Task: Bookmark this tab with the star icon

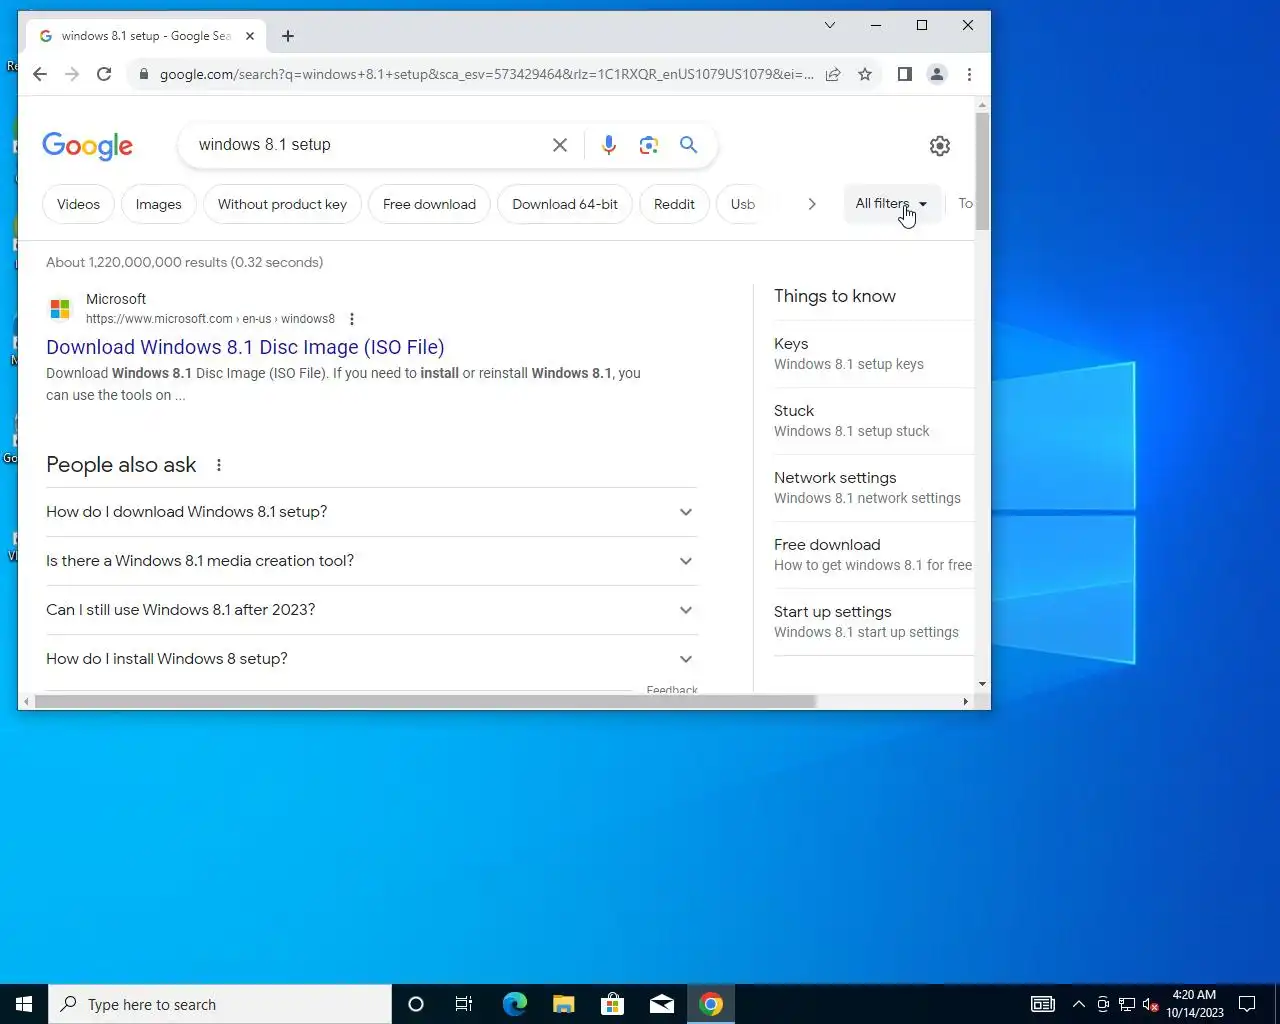Action: [865, 74]
